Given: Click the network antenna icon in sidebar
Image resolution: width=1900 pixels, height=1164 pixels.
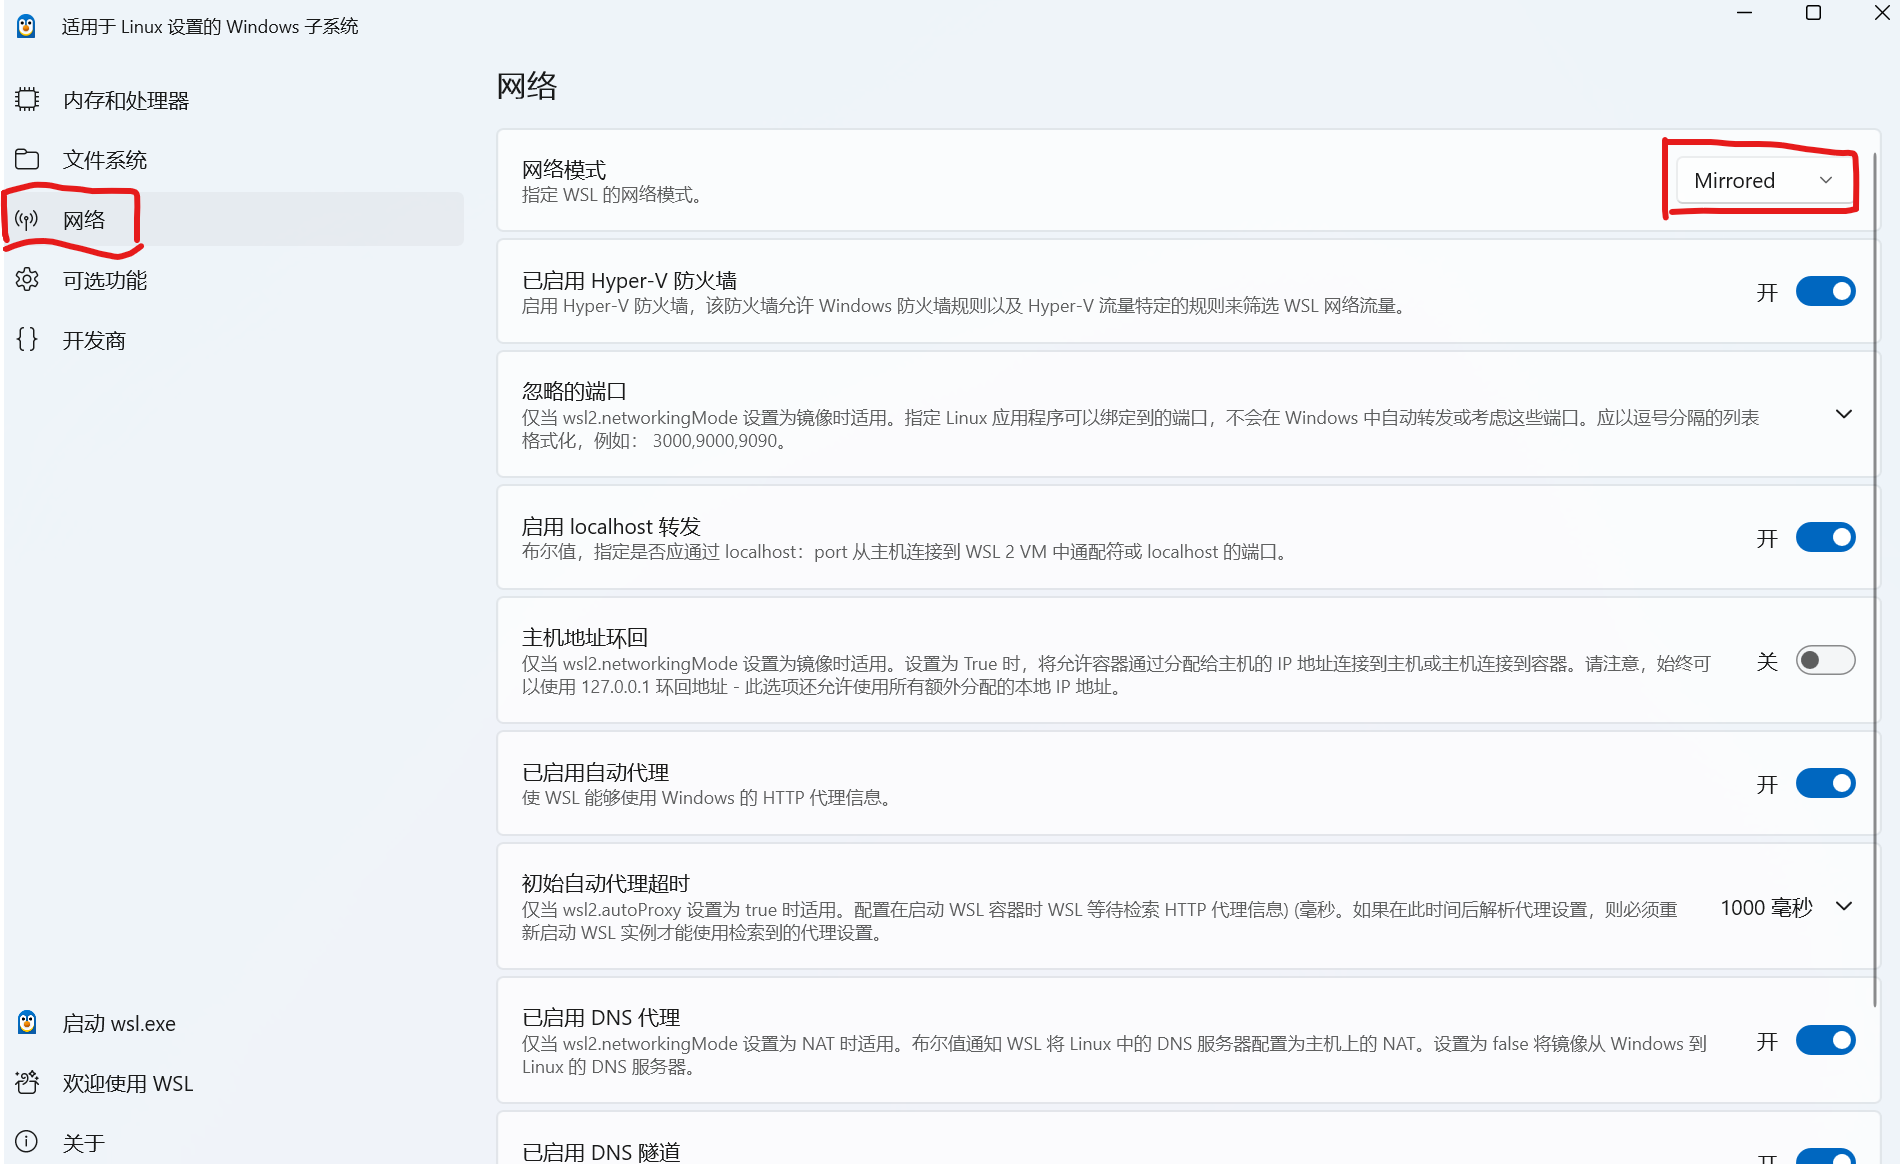Looking at the screenshot, I should coord(27,220).
